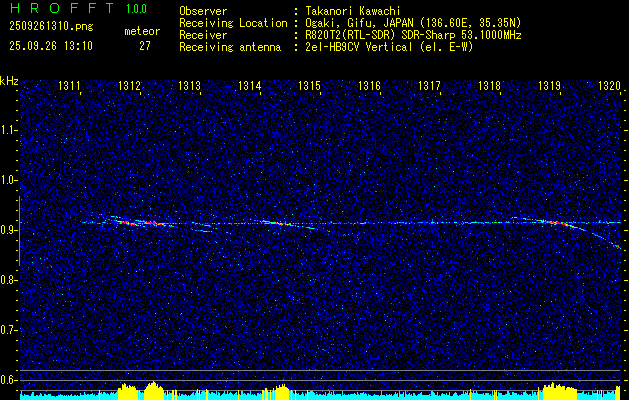
Task: Click the 1.0 frequency axis label
Action: tap(9, 180)
